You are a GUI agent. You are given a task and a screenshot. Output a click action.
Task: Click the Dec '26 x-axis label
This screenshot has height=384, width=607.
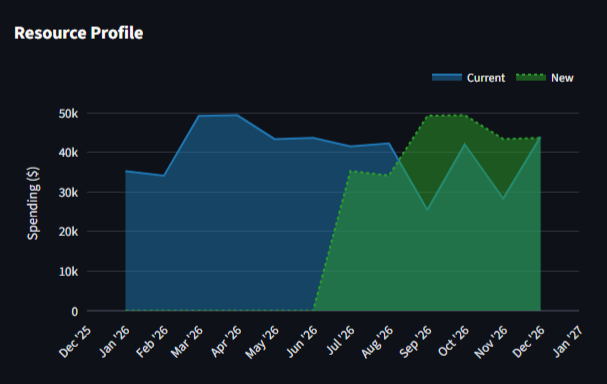tap(528, 341)
